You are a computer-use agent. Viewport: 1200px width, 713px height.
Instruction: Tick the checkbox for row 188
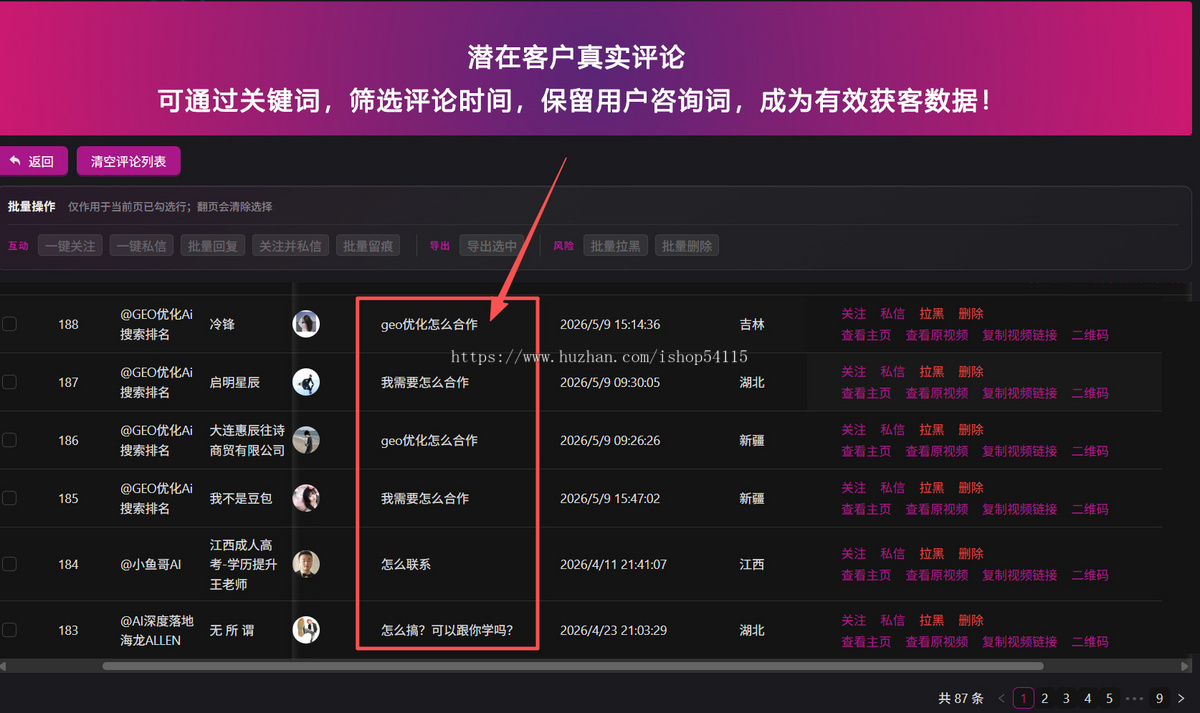click(9, 324)
